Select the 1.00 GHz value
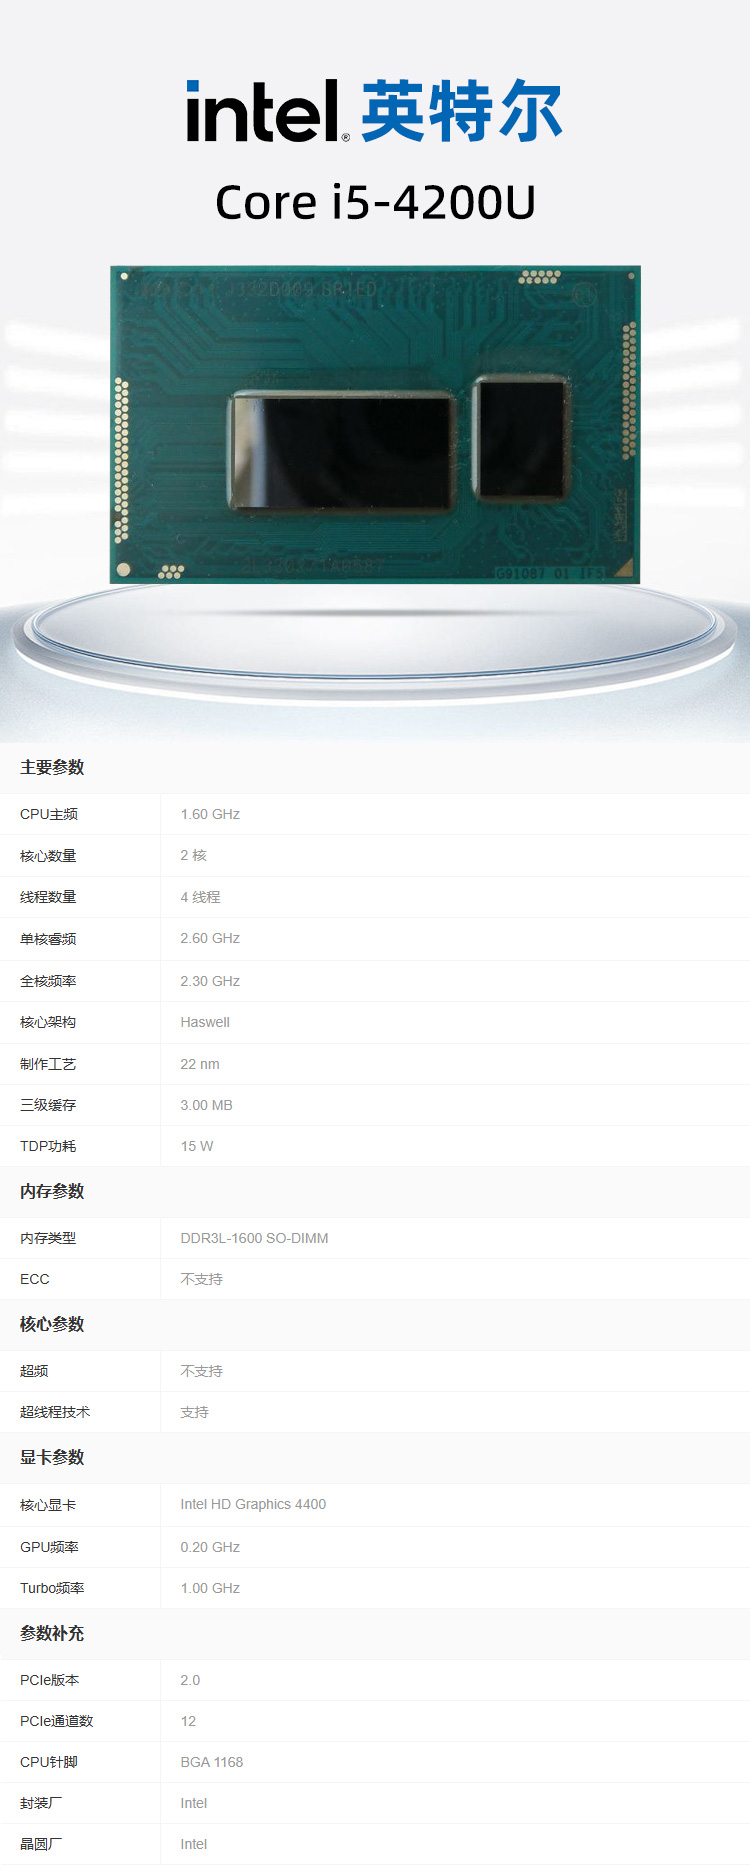Viewport: 750px width, 1865px height. pyautogui.click(x=210, y=1588)
